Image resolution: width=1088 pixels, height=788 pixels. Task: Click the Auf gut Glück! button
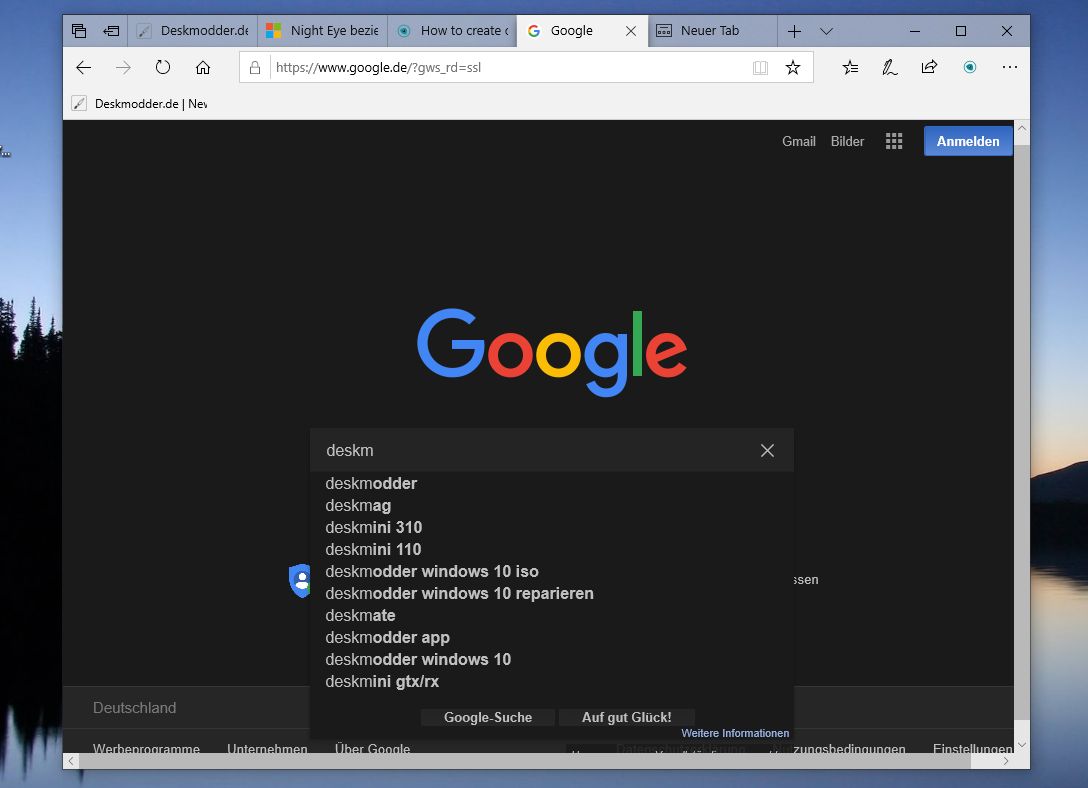(627, 717)
